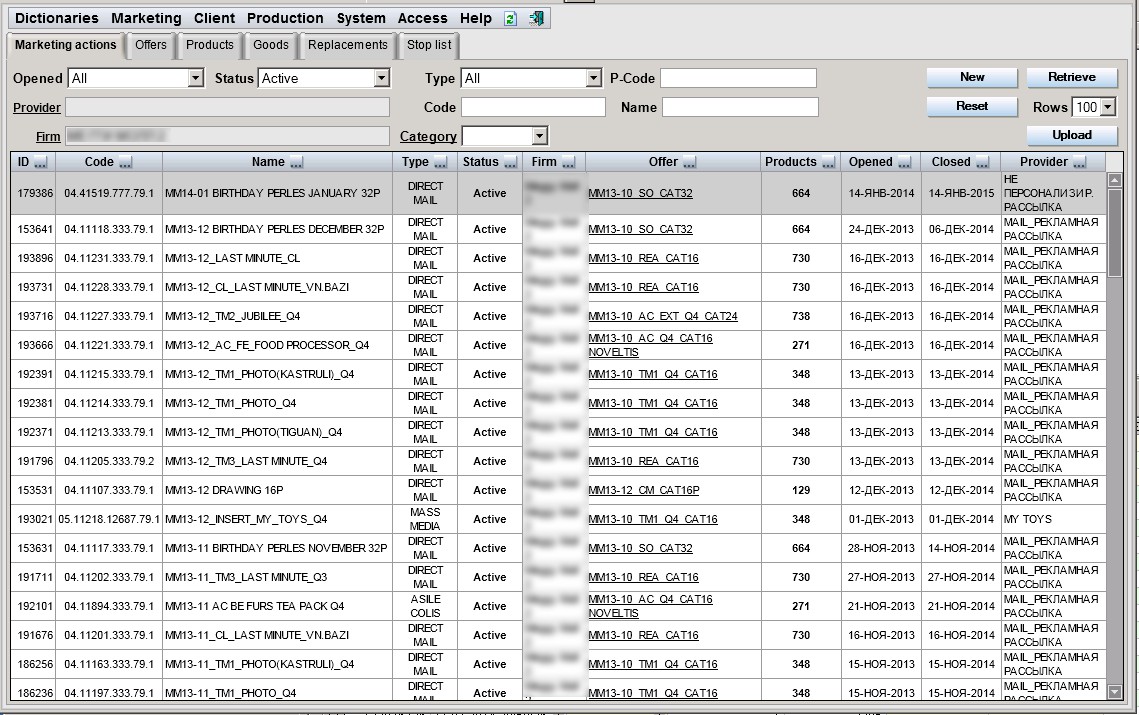The height and width of the screenshot is (715, 1139).
Task: Open the MM13-12_CM_CAT16P offer link
Action: pyautogui.click(x=644, y=490)
